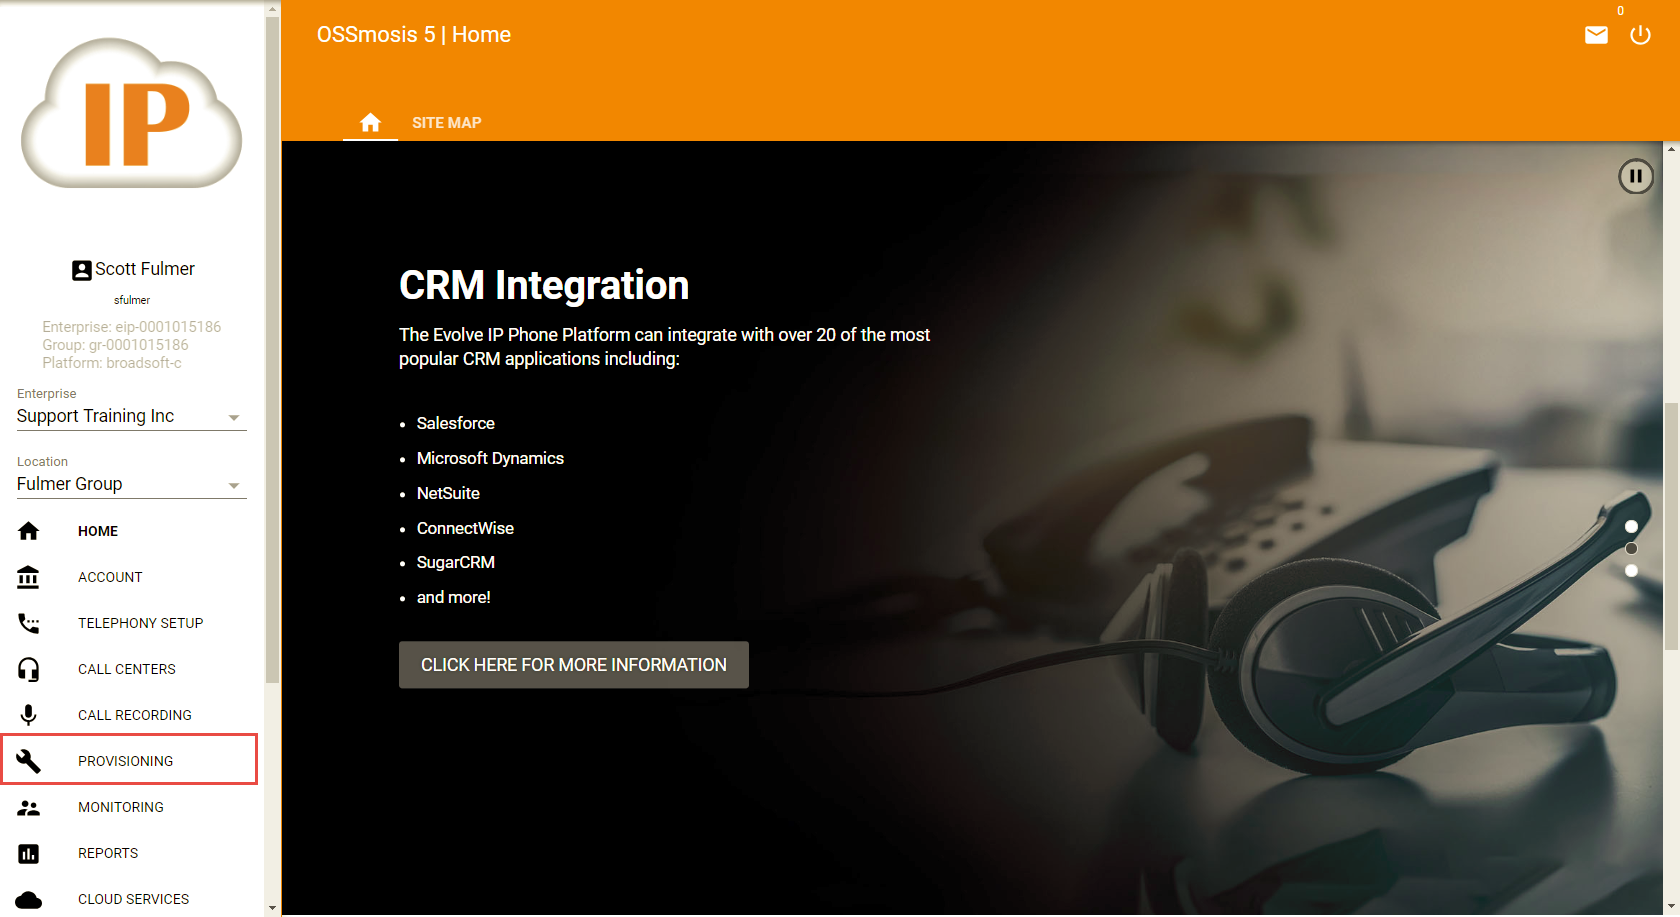The image size is (1680, 917).
Task: Select the middle carousel slide dot
Action: point(1631,548)
